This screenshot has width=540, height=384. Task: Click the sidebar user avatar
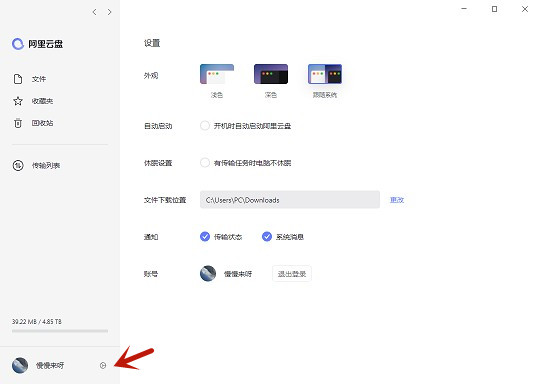(20, 365)
